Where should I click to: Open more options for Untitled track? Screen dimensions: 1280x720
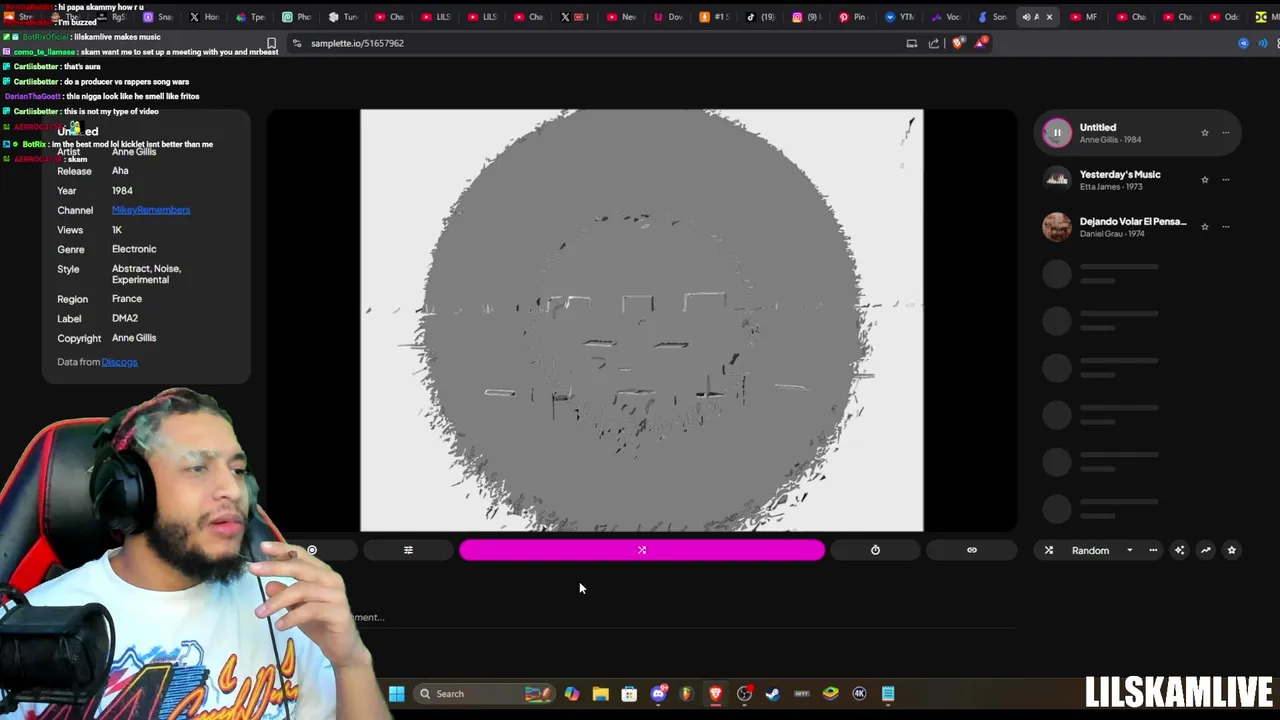pyautogui.click(x=1226, y=133)
